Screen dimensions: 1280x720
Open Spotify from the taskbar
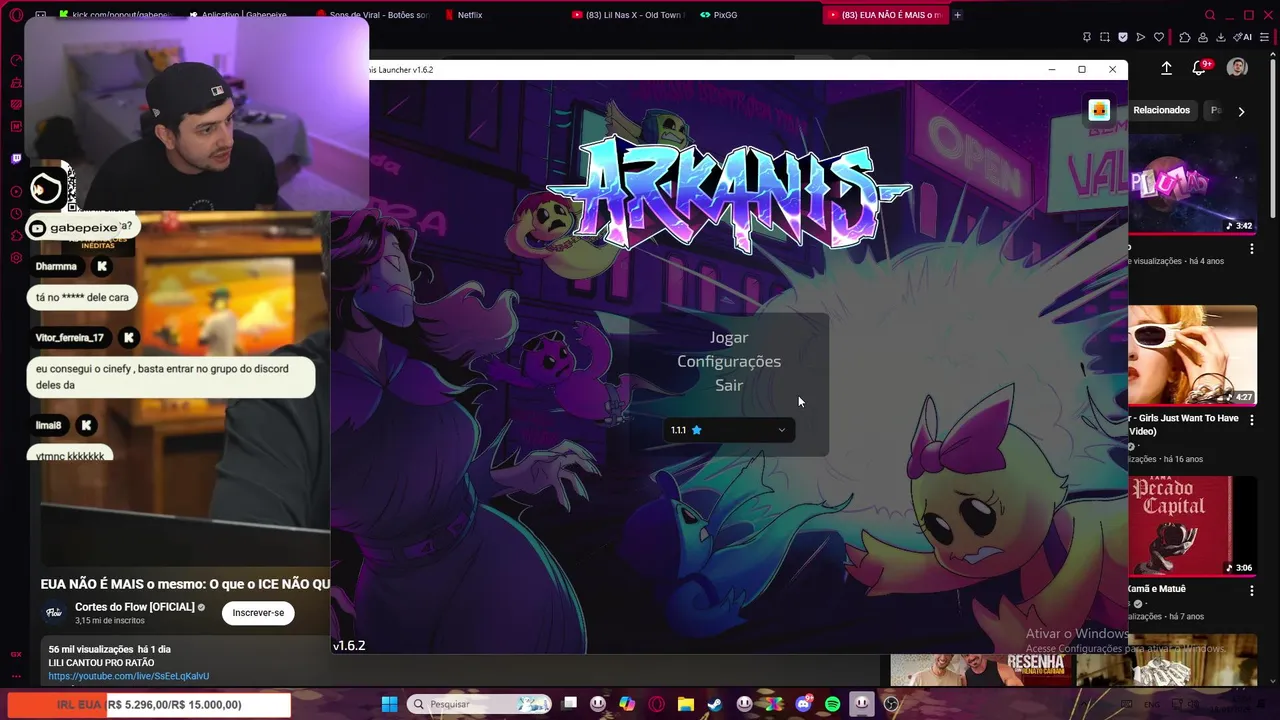833,704
